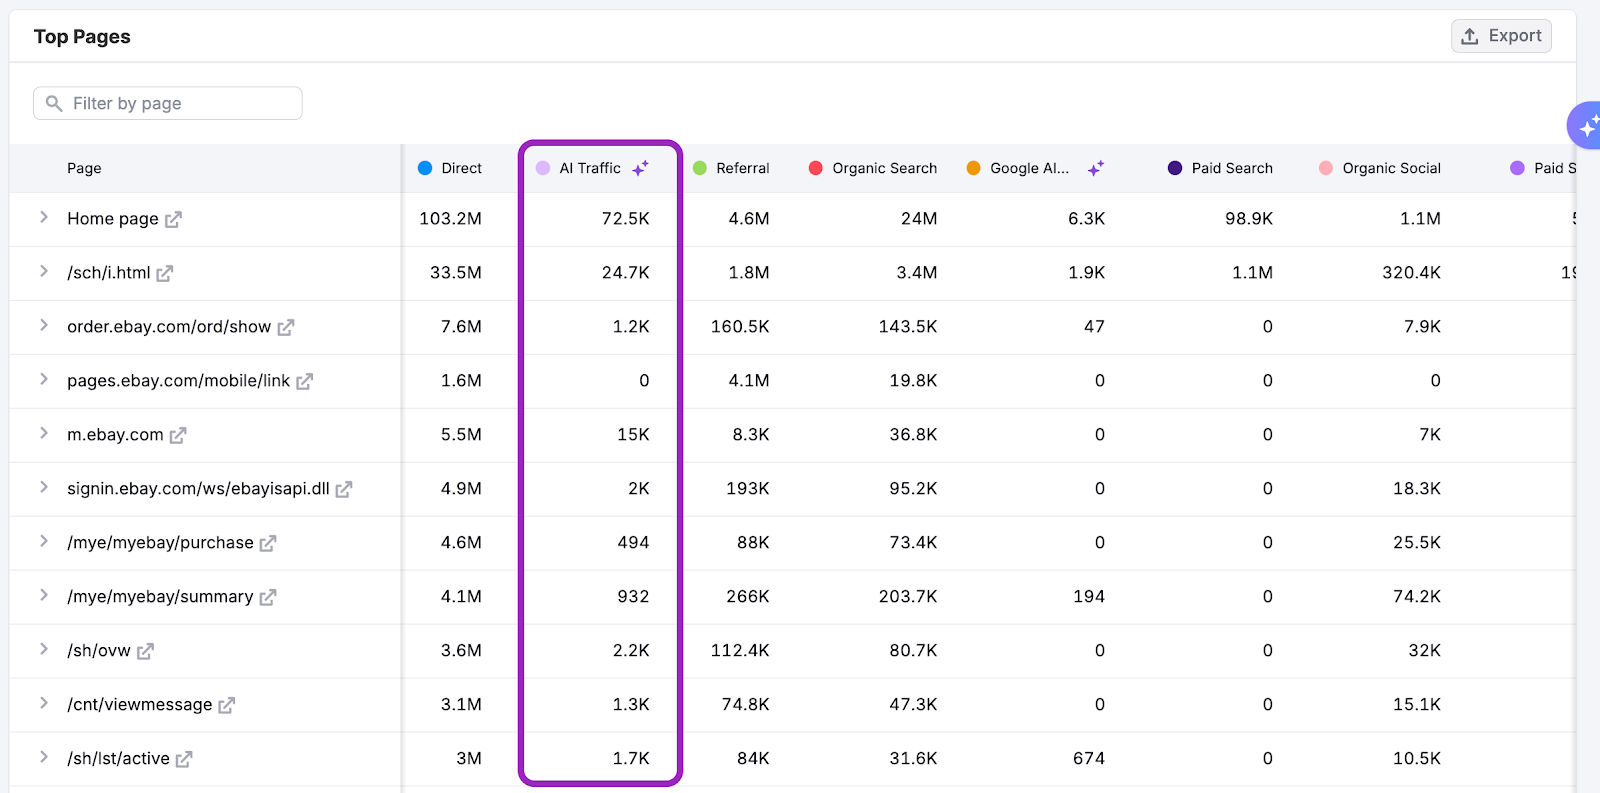
Task: Expand the Home page row
Action: point(44,217)
